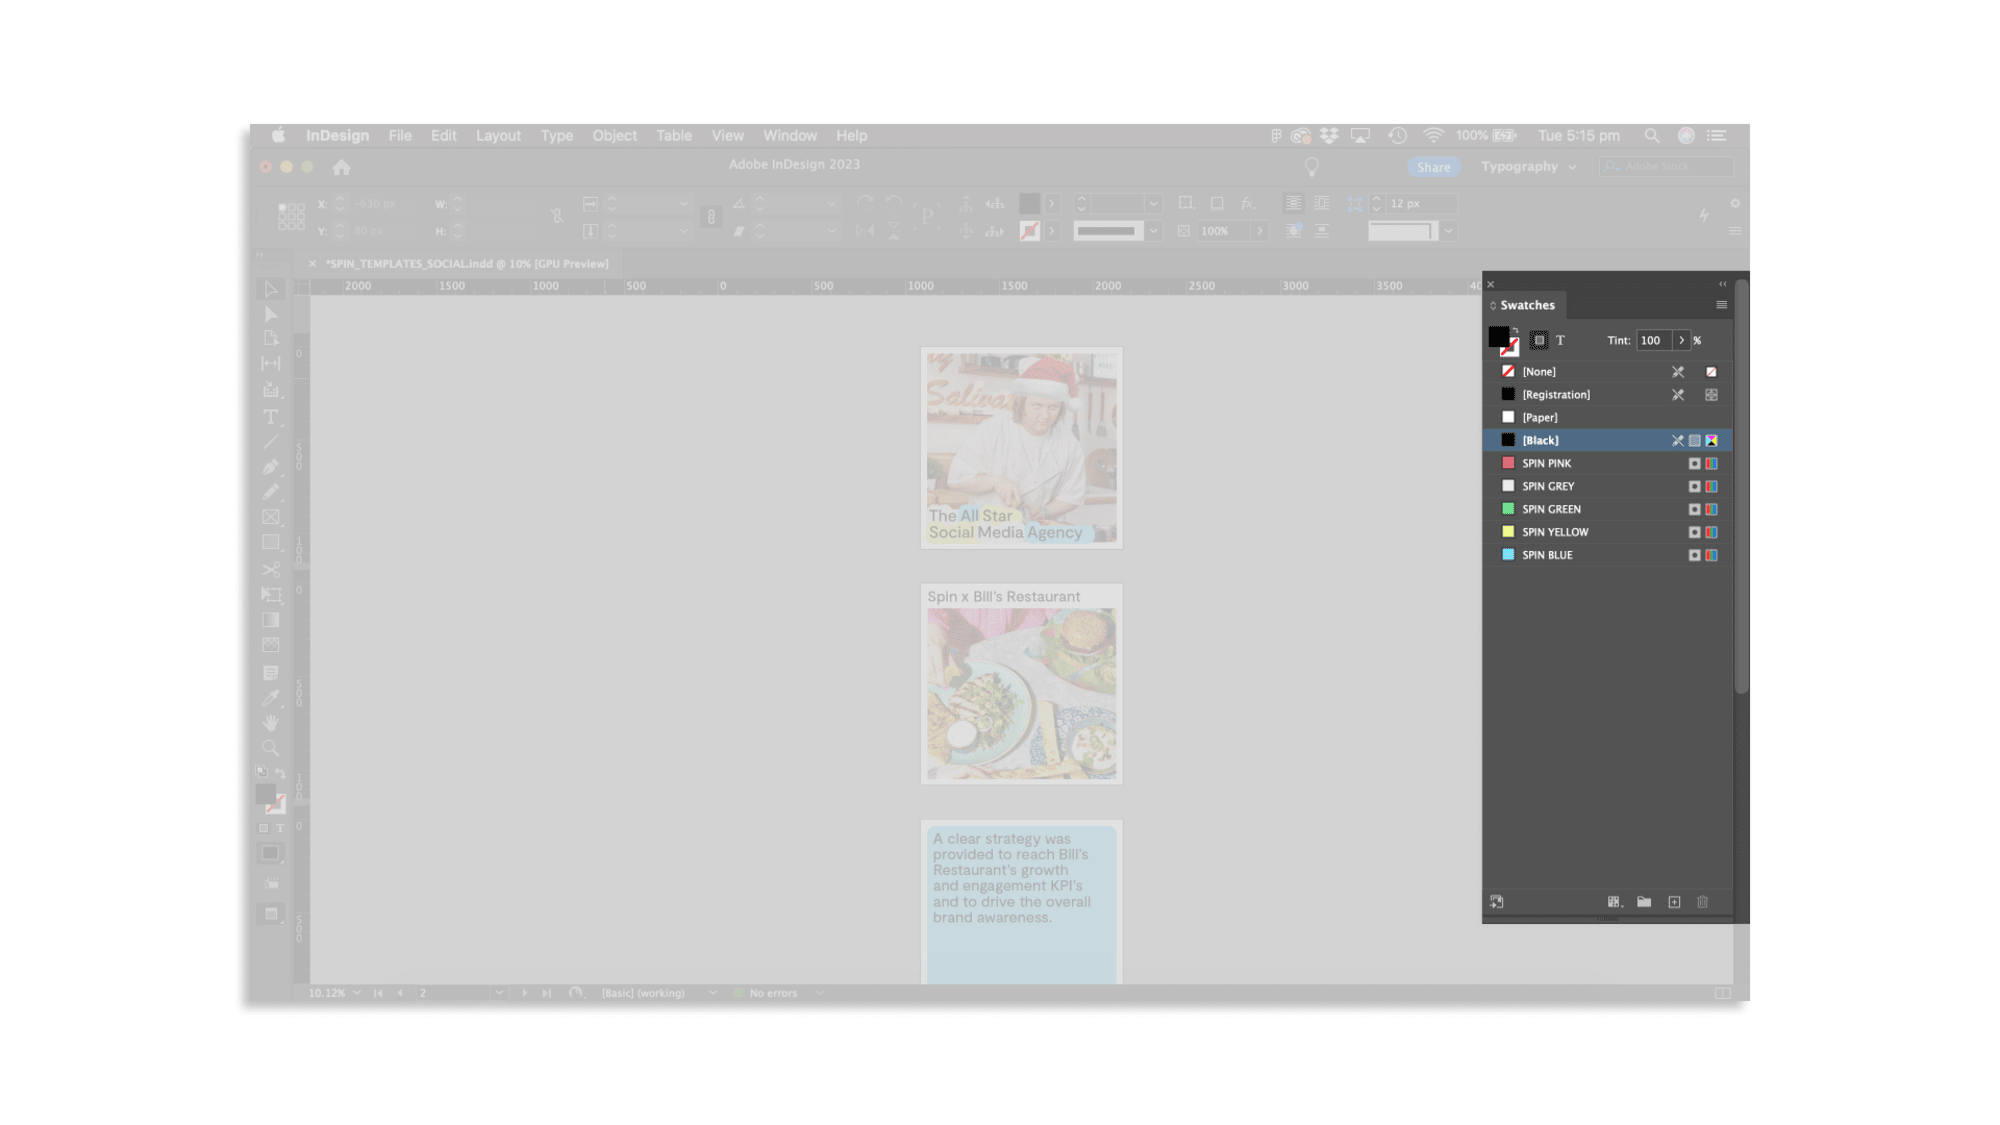Toggle constrain scaling link icon
This screenshot has width=2000, height=1125.
[711, 217]
